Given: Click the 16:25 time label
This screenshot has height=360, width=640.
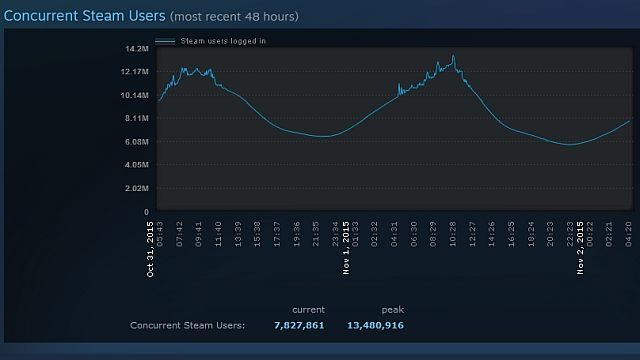Looking at the screenshot, I should tap(512, 234).
